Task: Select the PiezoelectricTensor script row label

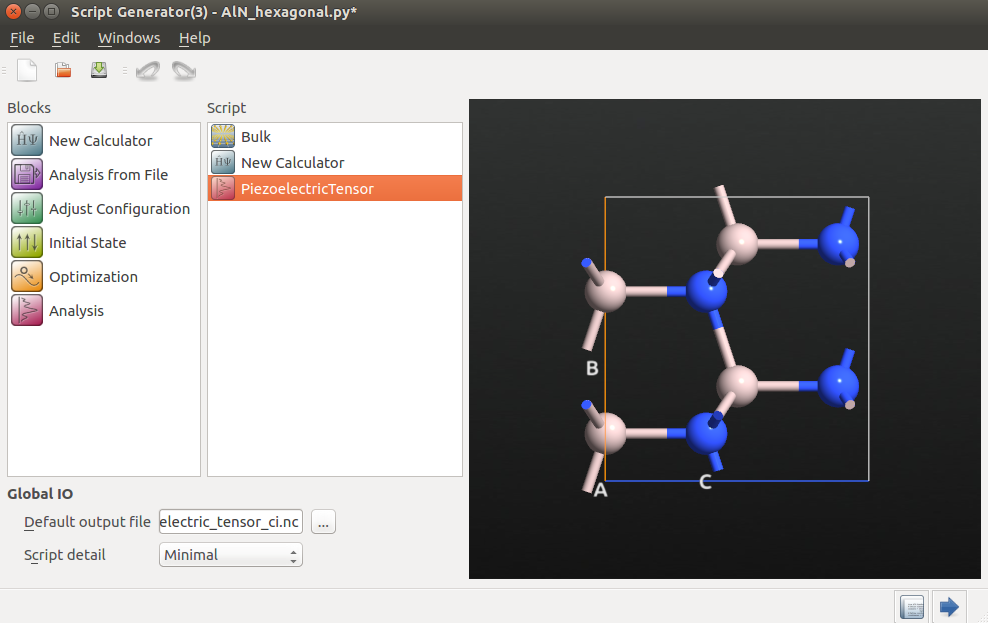Action: (x=307, y=189)
